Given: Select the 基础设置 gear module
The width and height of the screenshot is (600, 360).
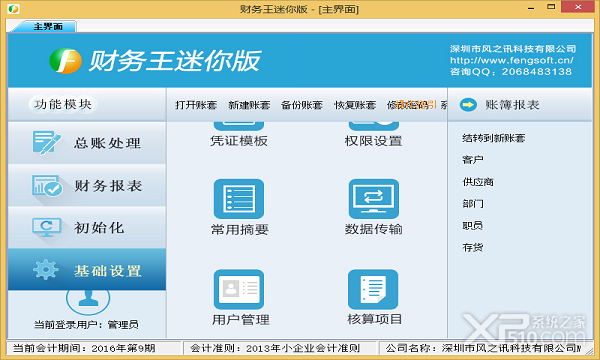Looking at the screenshot, I should point(87,269).
